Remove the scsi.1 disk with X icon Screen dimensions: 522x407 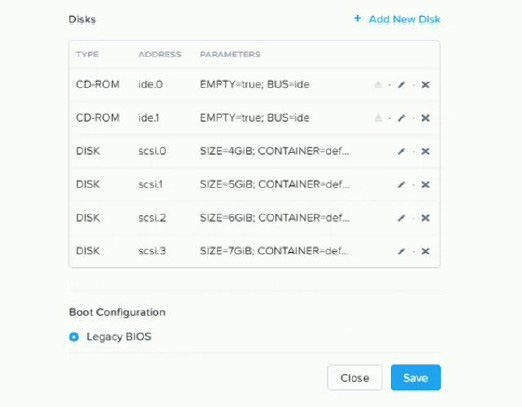(425, 185)
